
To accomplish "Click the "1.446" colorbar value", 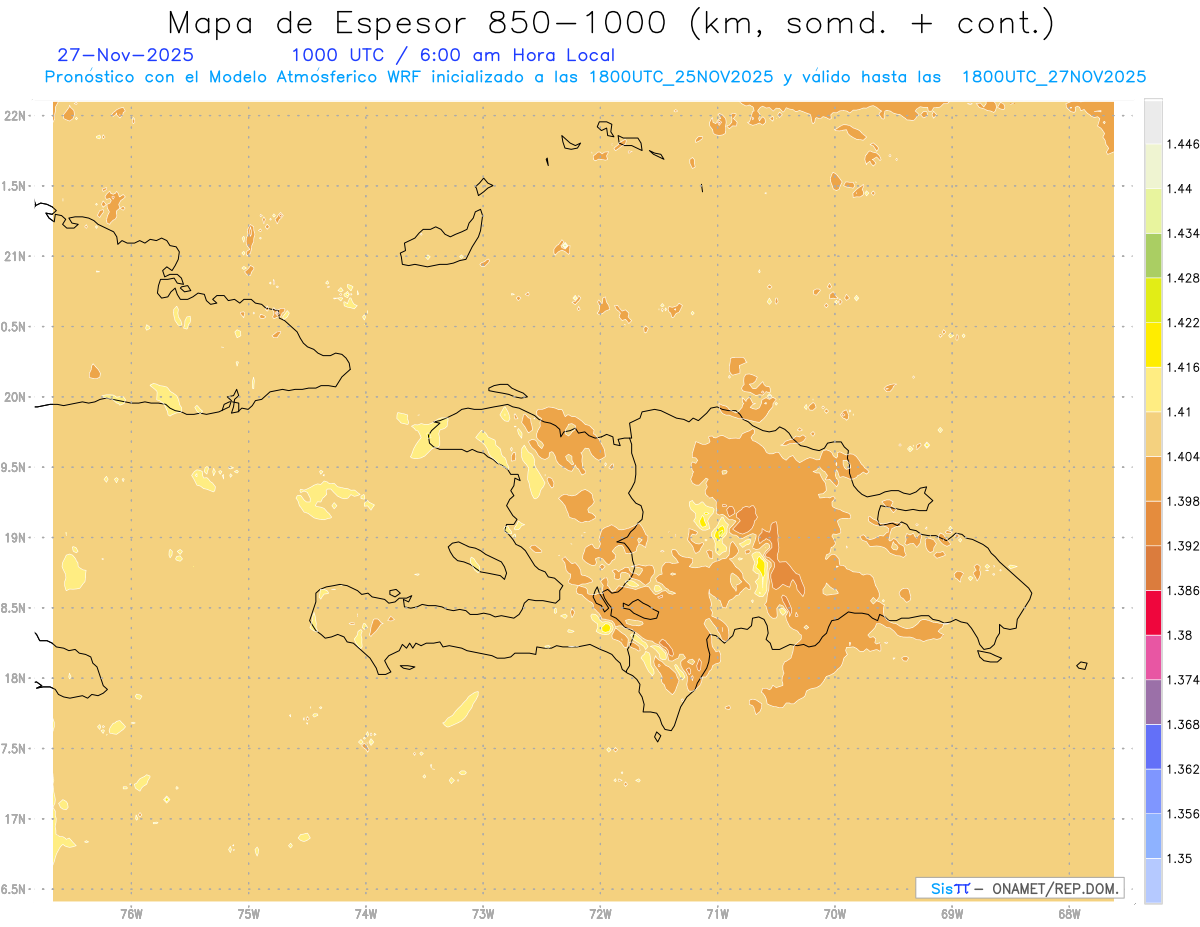I will point(1183,144).
